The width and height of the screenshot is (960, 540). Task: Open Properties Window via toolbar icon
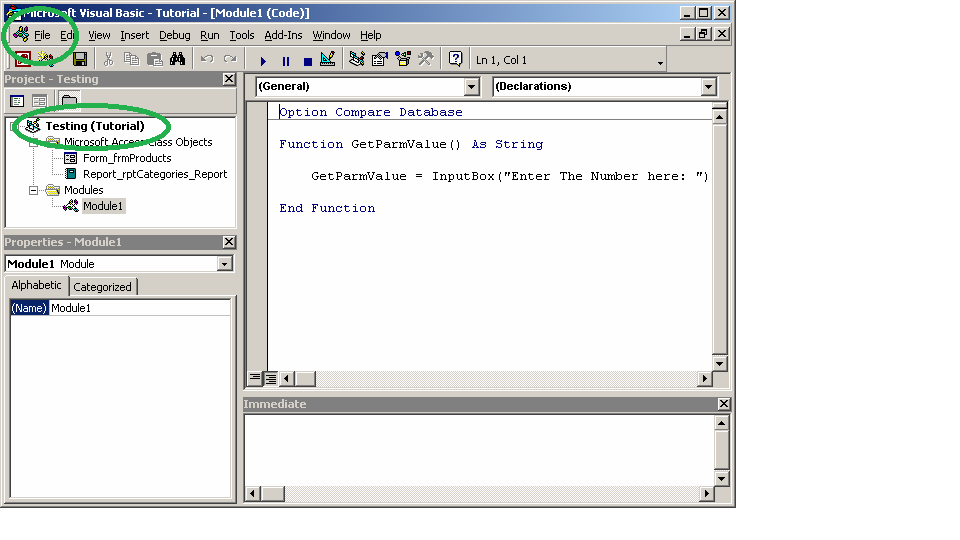[380, 59]
